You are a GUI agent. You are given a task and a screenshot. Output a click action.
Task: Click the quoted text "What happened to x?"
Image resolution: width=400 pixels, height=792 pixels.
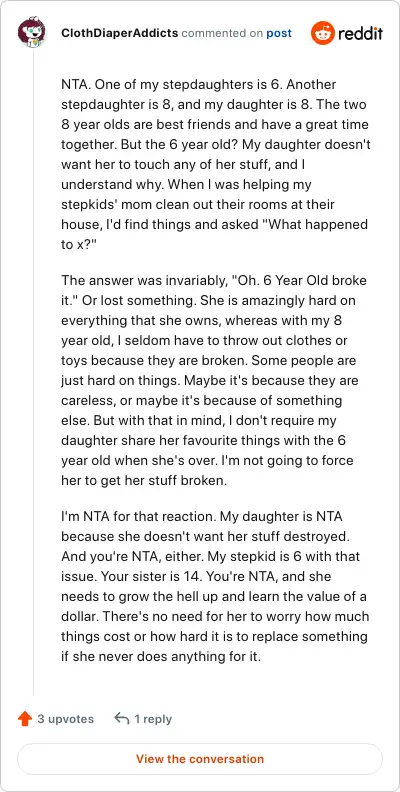(214, 234)
